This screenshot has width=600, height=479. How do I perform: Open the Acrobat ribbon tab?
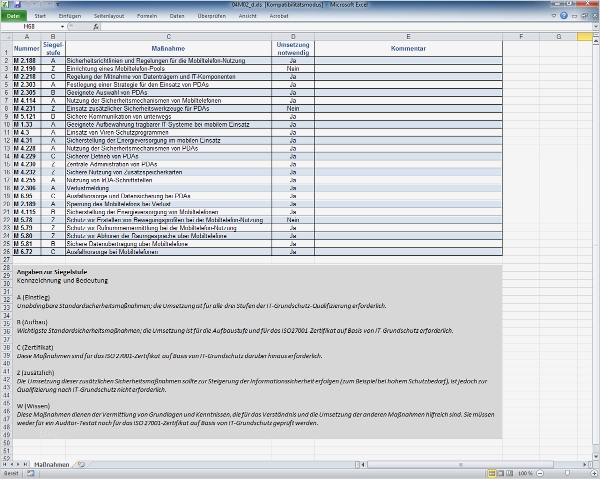tap(279, 16)
